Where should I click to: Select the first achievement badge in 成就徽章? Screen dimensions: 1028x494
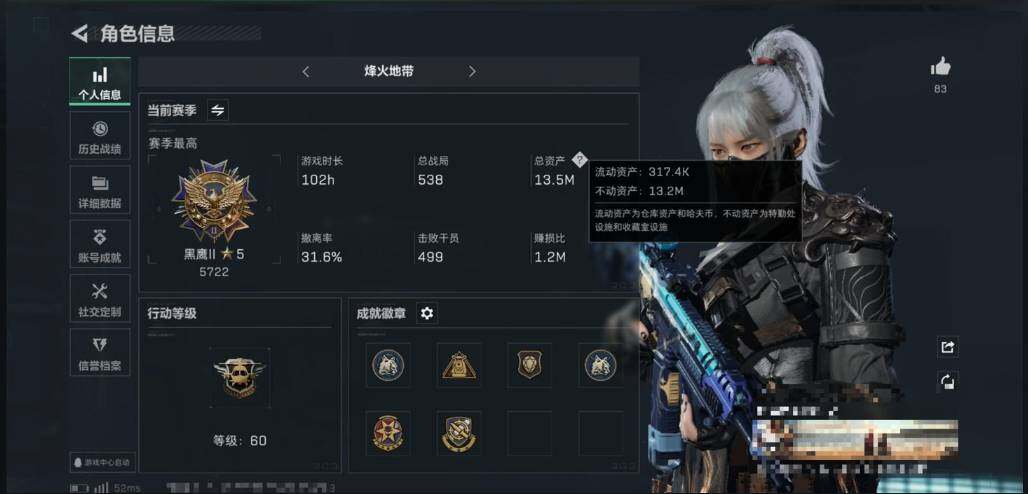click(388, 365)
